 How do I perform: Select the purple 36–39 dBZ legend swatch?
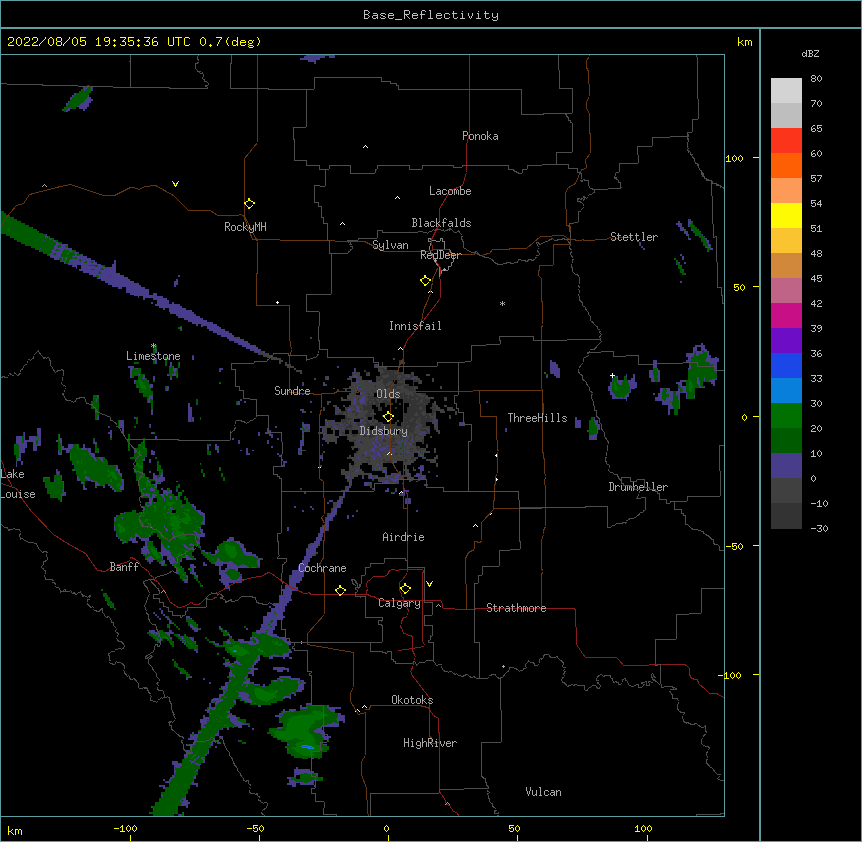pos(786,340)
